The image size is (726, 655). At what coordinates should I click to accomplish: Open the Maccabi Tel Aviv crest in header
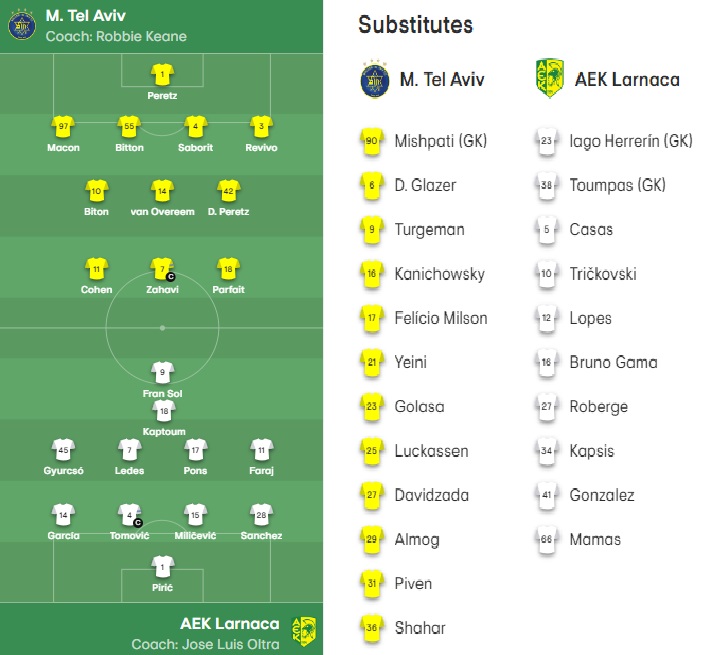22,25
